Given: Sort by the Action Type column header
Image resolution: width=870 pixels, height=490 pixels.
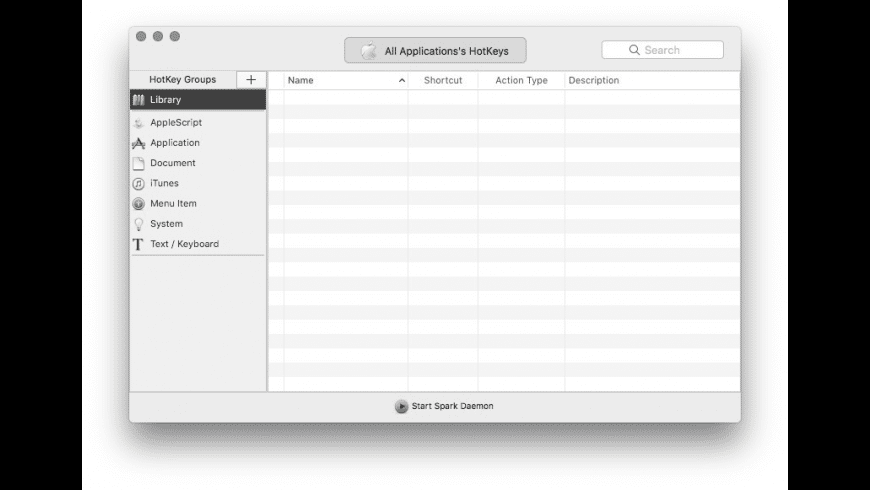Looking at the screenshot, I should [522, 80].
